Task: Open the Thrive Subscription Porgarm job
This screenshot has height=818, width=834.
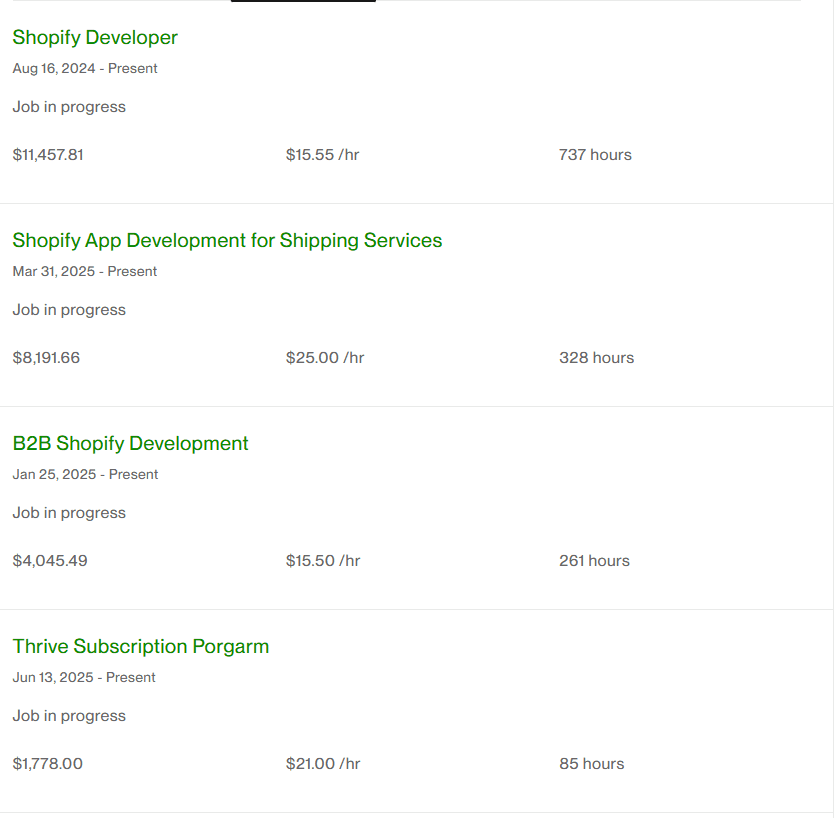Action: (141, 647)
